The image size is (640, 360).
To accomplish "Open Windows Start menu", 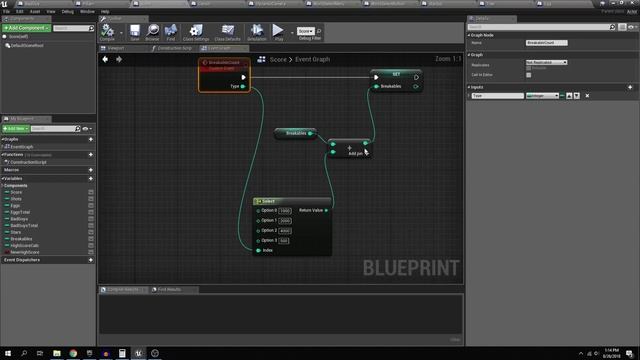I will coord(8,353).
